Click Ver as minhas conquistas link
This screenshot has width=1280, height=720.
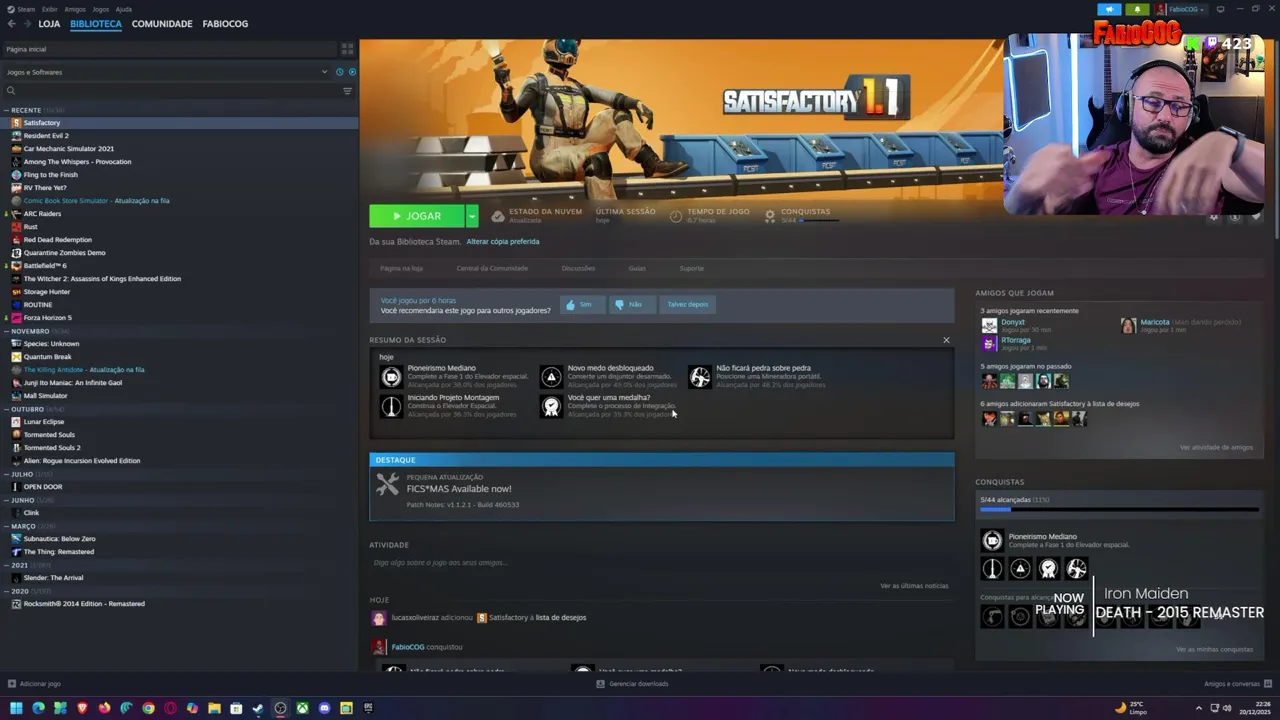[1214, 649]
